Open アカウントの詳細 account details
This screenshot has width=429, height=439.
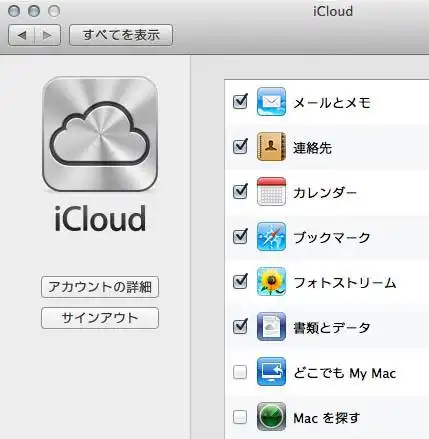[x=100, y=287]
